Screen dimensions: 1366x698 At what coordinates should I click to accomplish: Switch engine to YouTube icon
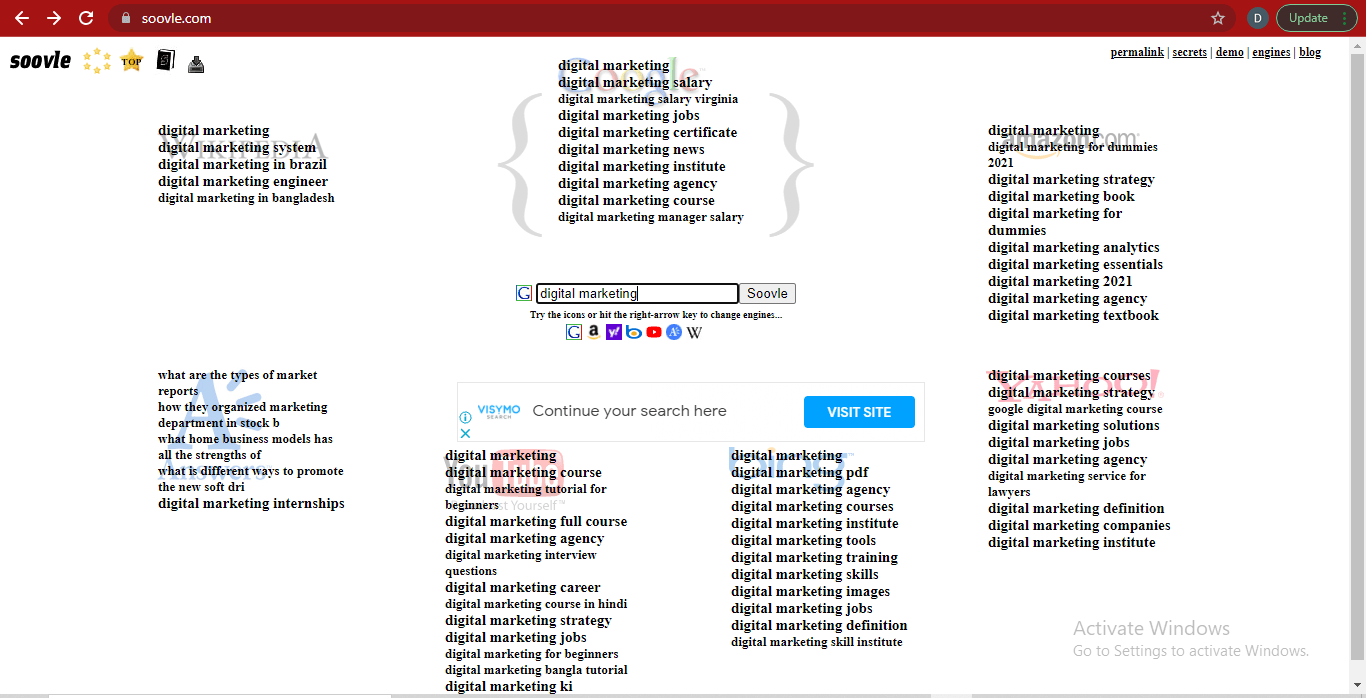point(654,332)
